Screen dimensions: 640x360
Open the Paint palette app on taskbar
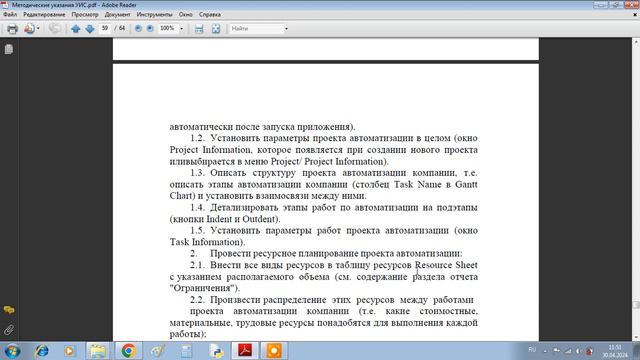158,351
